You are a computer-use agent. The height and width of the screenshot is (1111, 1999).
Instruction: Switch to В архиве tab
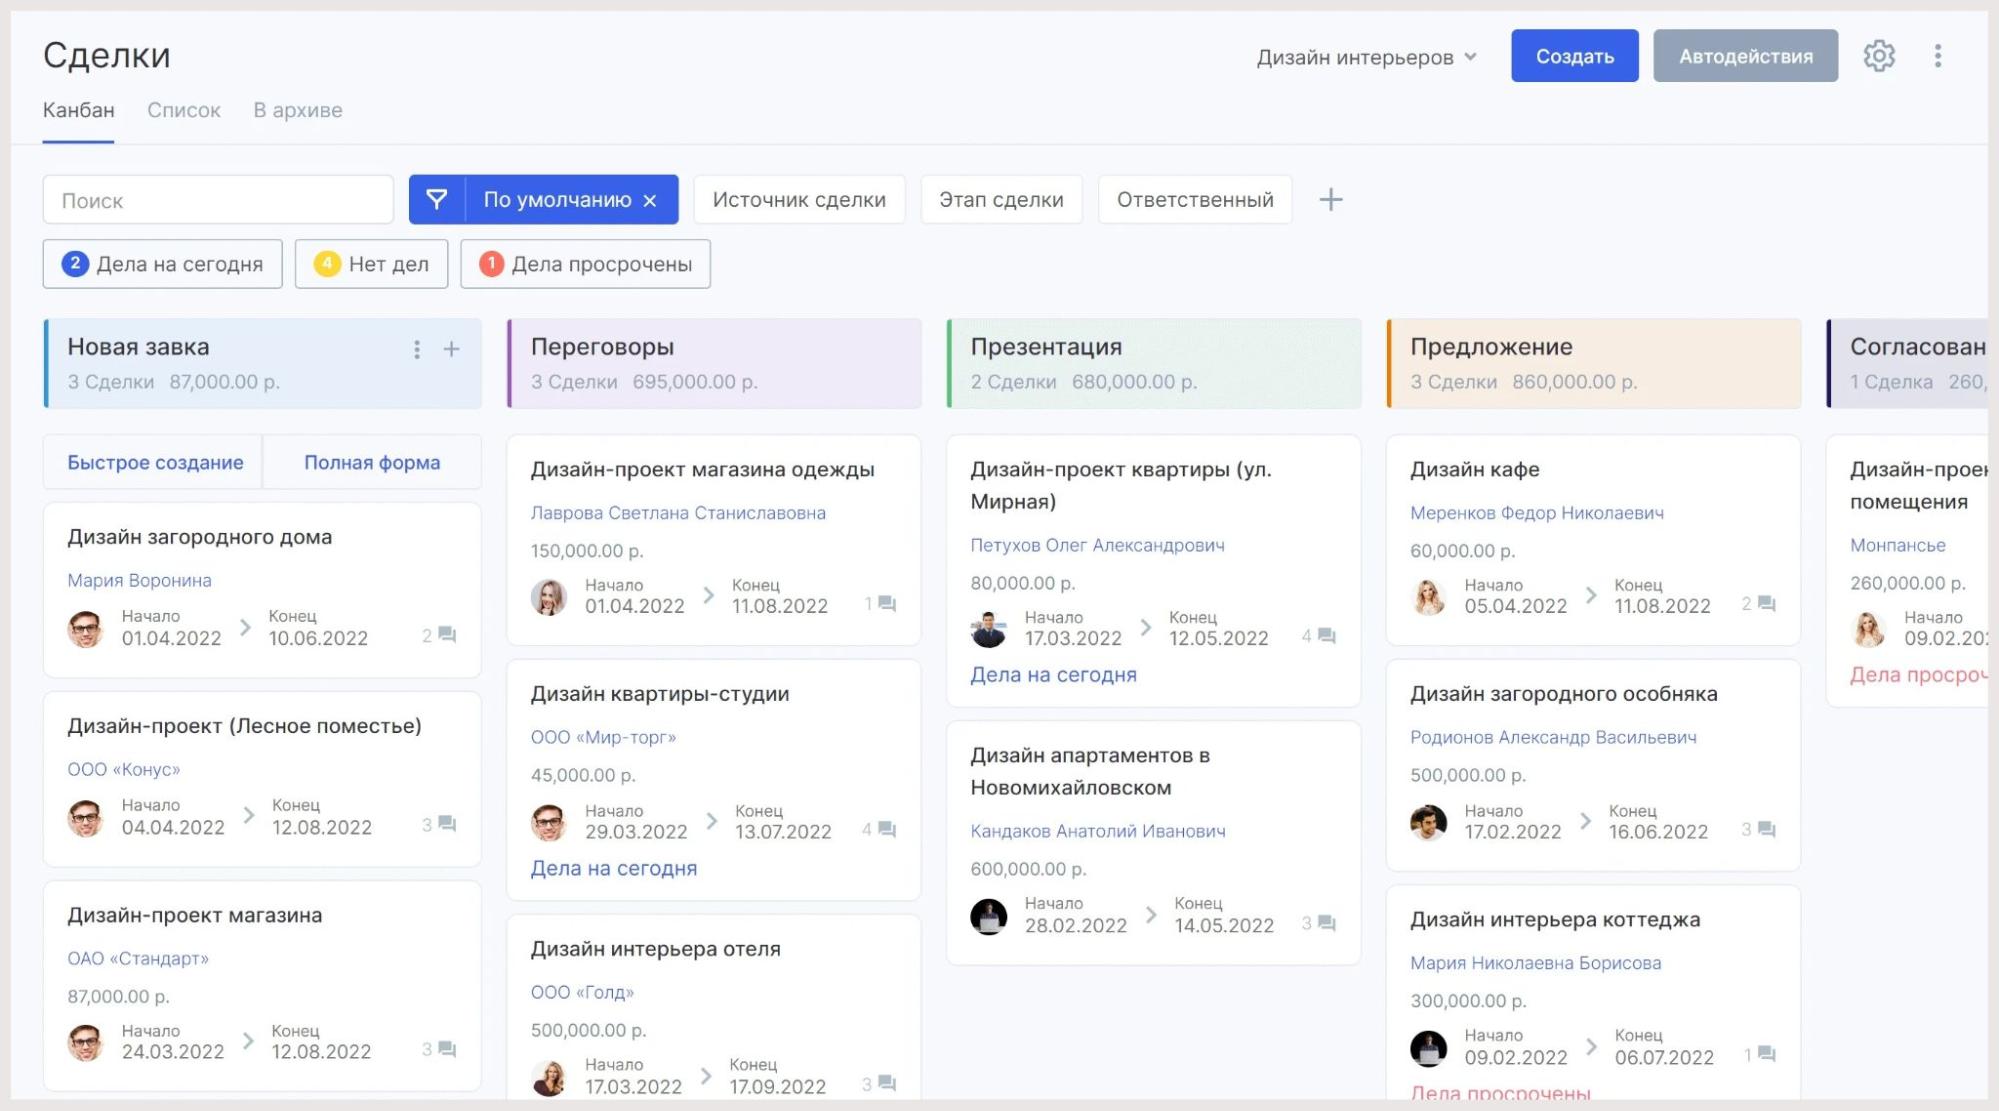pos(297,110)
